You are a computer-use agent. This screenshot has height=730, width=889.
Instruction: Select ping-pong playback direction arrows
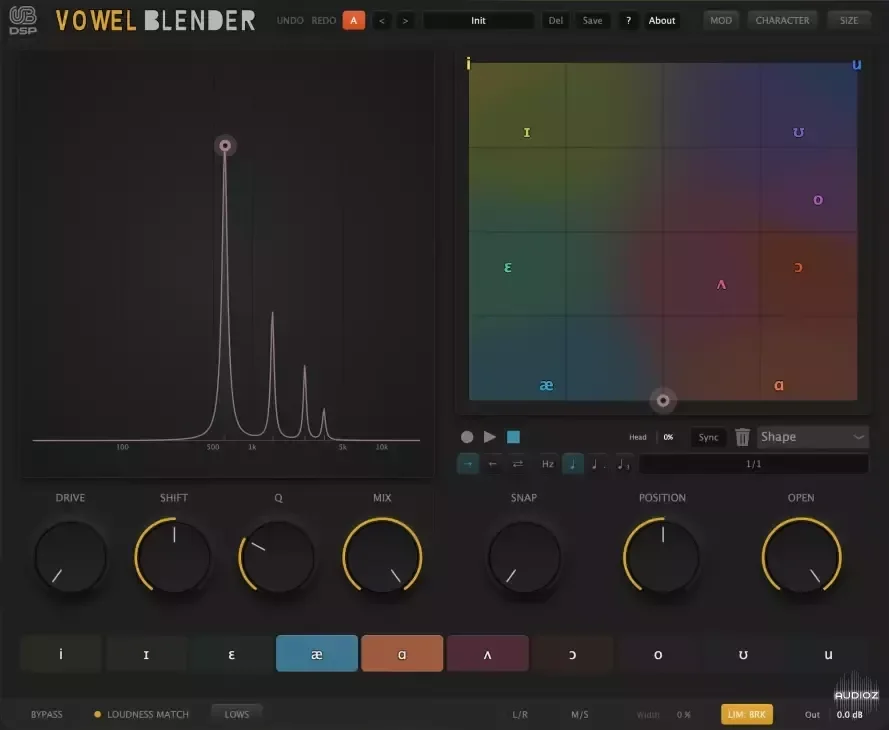pos(518,464)
